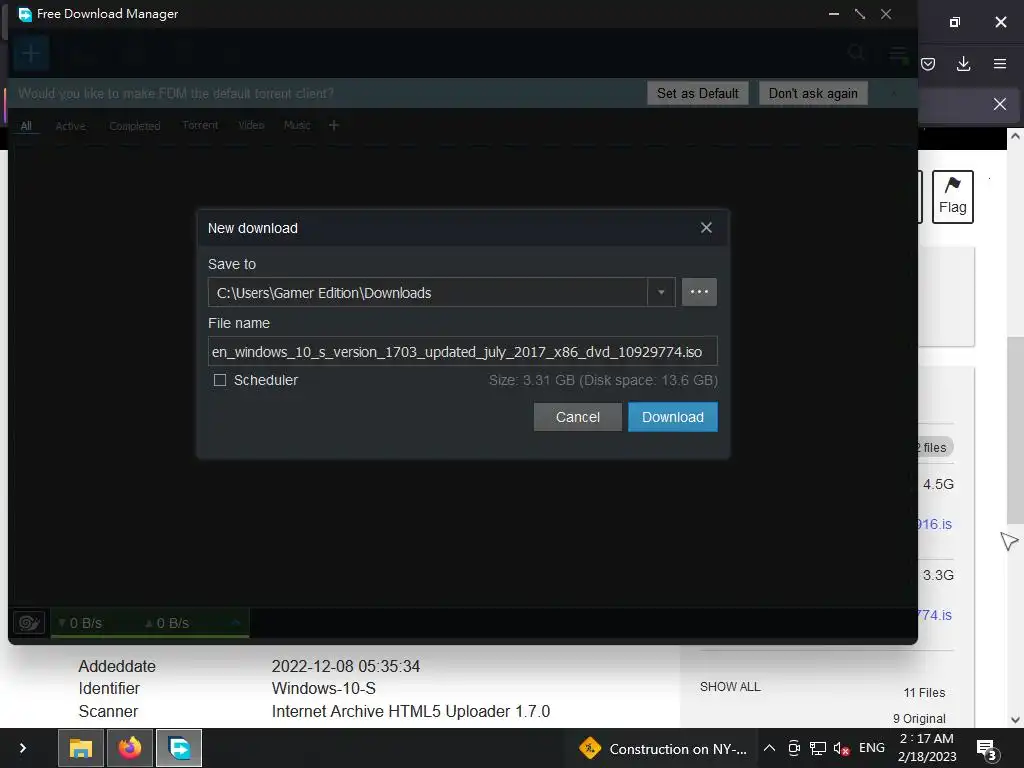Switch to the Music tab
The height and width of the screenshot is (768, 1024).
[x=297, y=125]
